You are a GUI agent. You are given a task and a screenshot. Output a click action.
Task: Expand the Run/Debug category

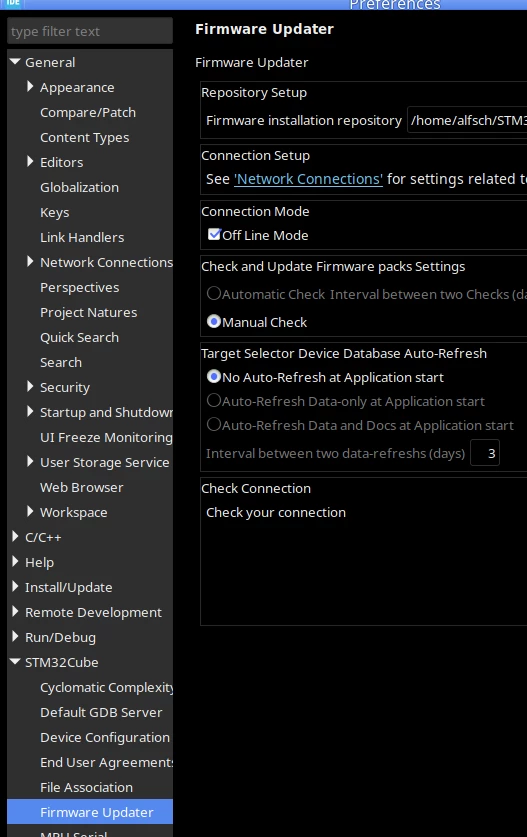pos(15,636)
